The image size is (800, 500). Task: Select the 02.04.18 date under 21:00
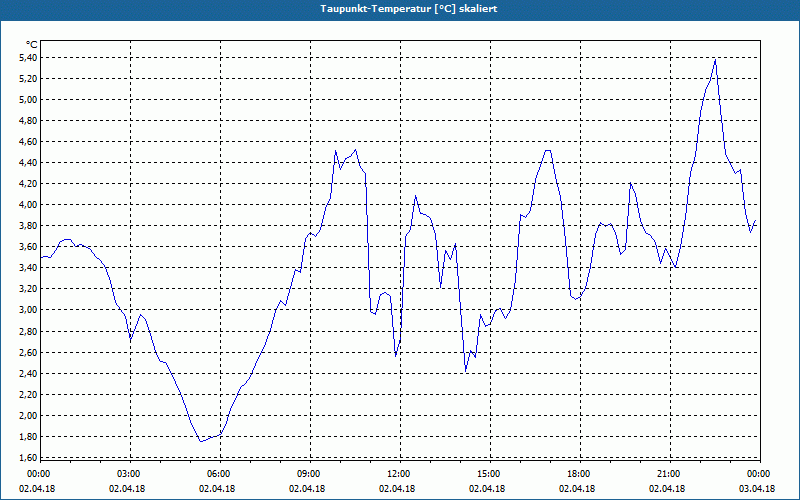tap(667, 488)
